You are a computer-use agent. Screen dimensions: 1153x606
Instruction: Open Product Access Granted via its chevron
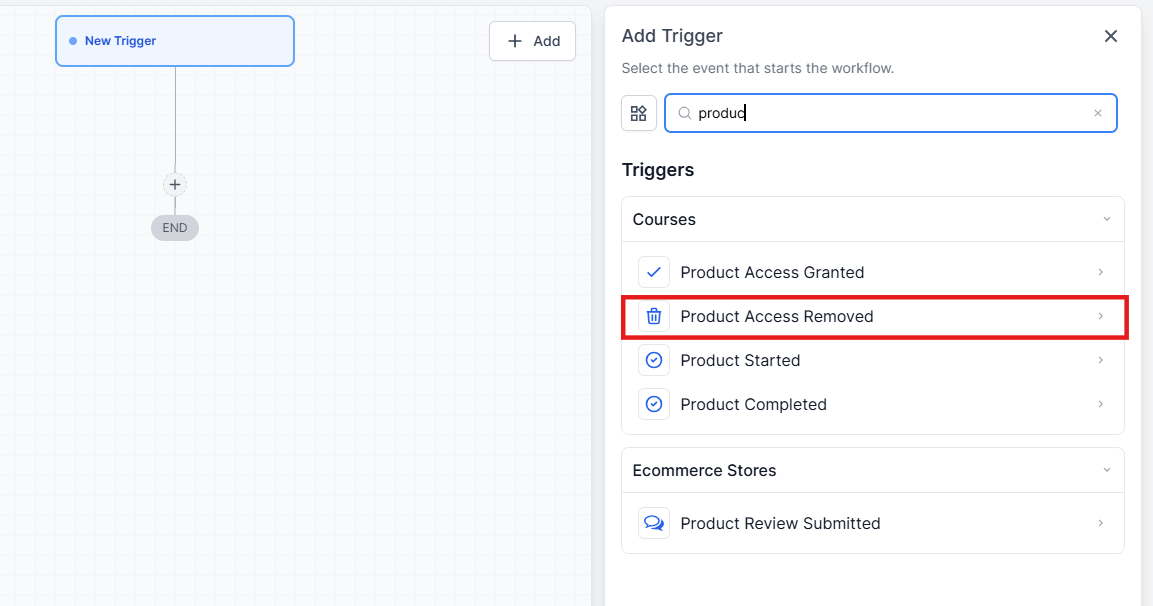(x=1100, y=272)
